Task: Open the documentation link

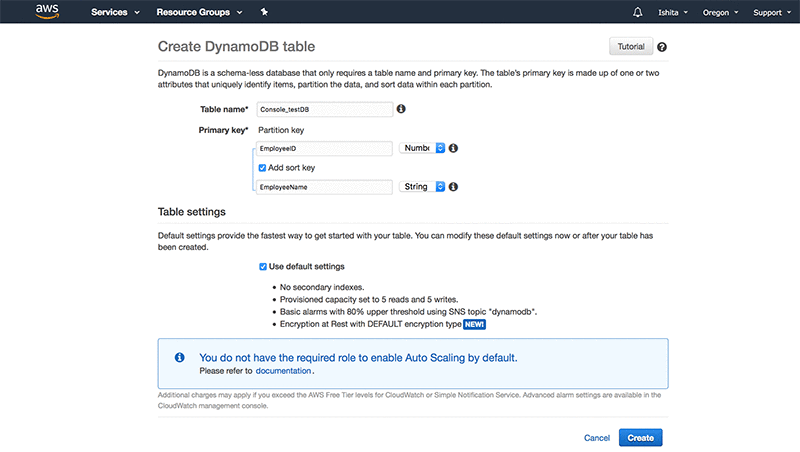Action: coord(283,371)
